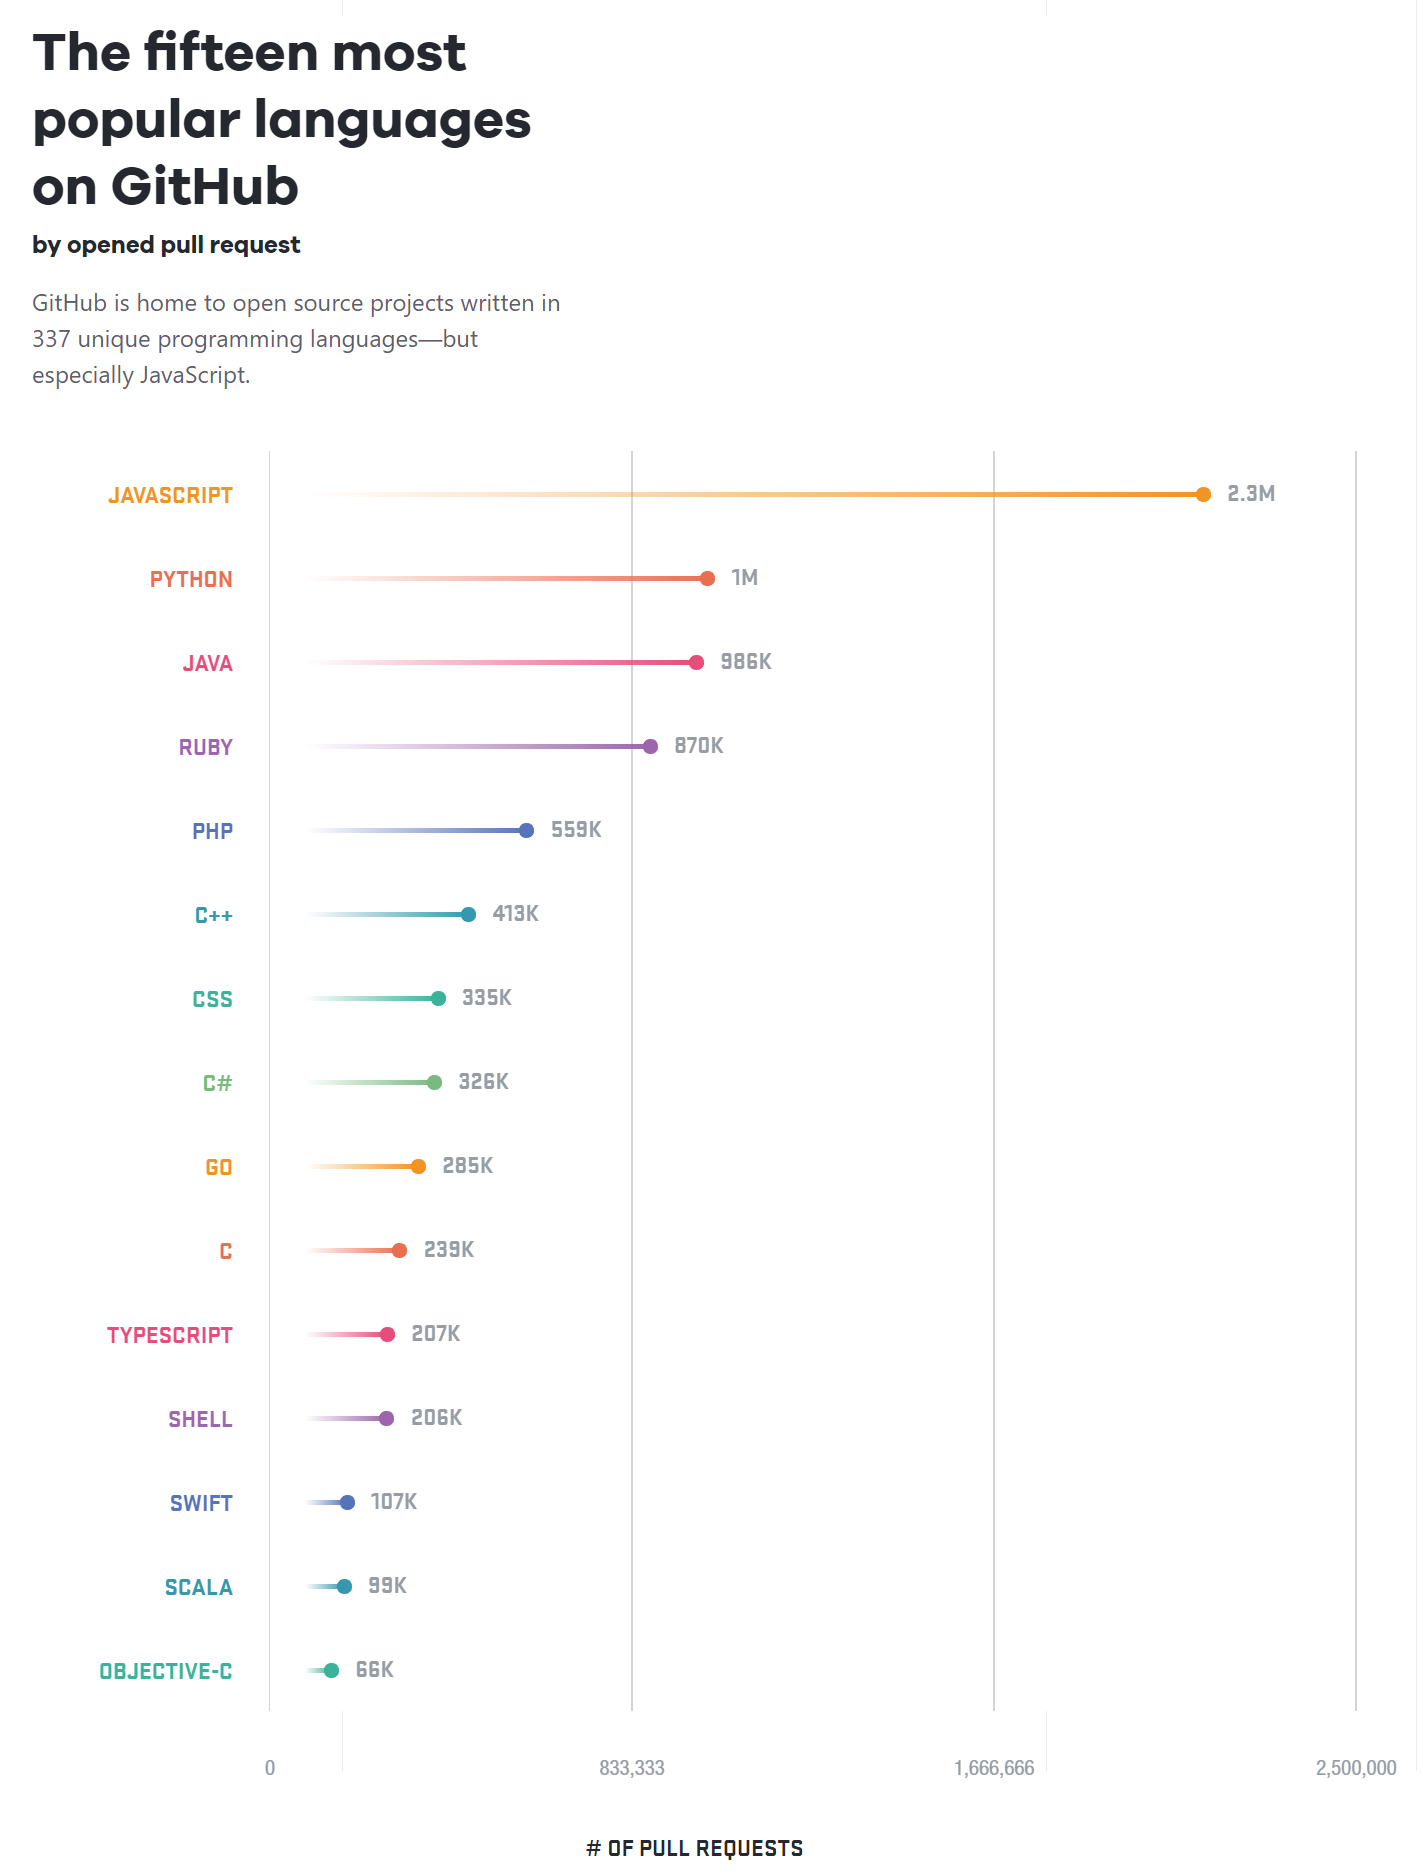Select the PHP endpoint dot
The image size is (1423, 1876).
click(x=526, y=830)
